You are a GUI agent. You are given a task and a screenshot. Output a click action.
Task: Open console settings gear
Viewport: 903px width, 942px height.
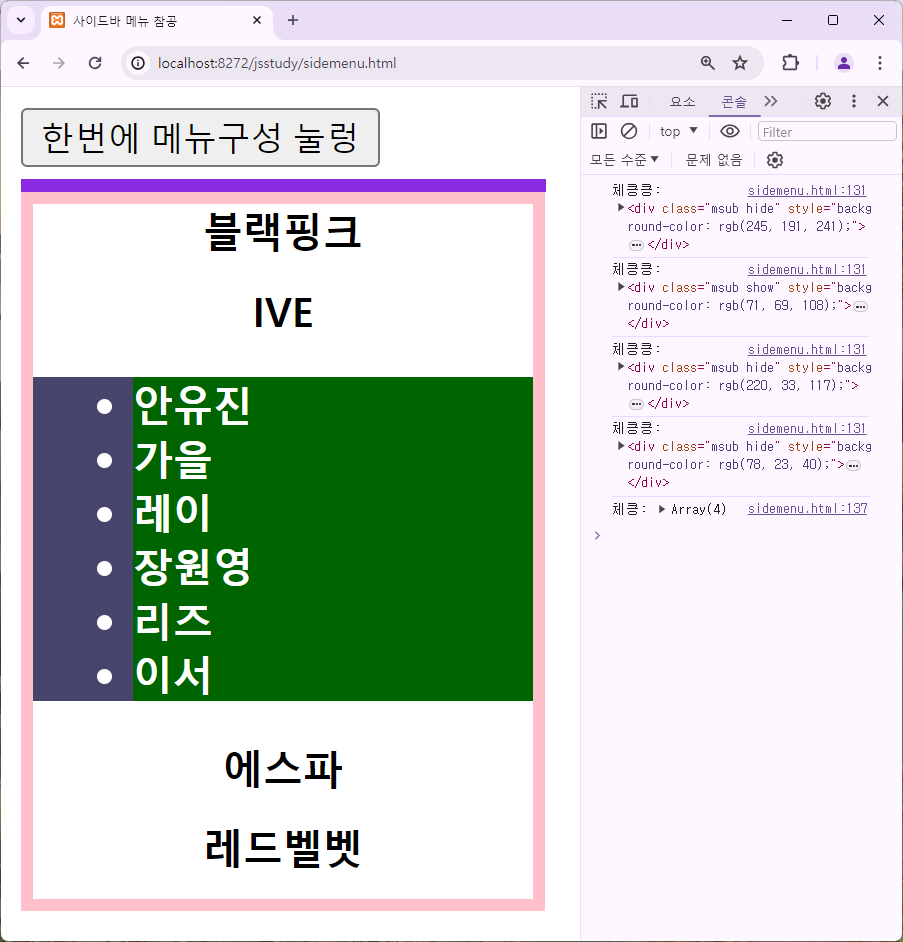pos(774,160)
